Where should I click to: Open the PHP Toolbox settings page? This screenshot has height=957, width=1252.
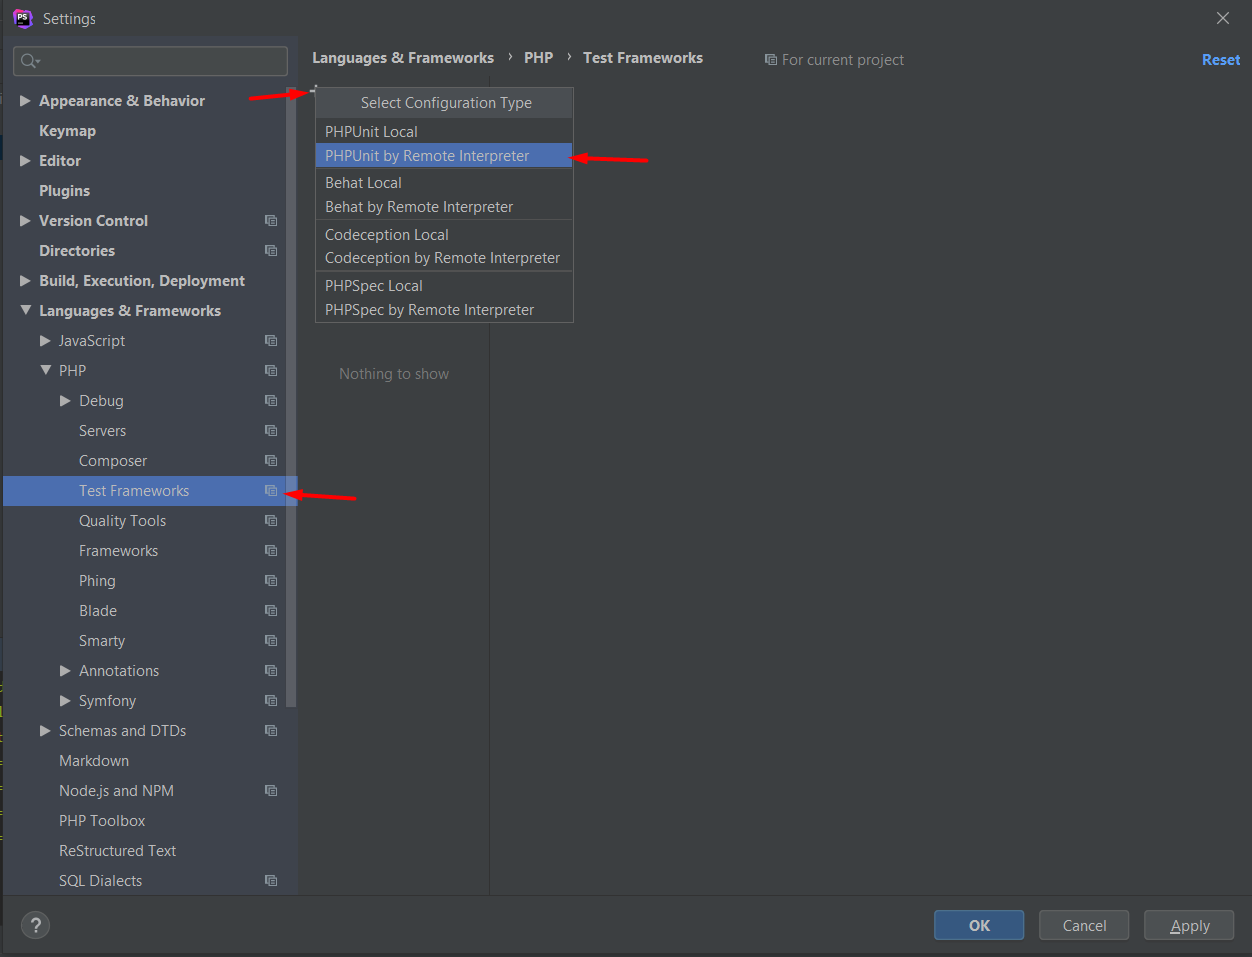[102, 821]
